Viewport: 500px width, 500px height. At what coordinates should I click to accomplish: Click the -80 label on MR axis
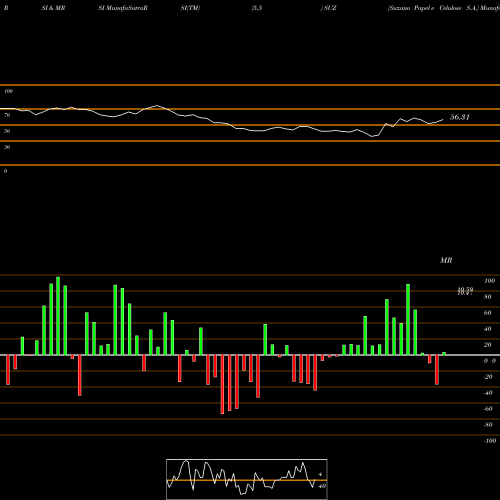pos(488,425)
